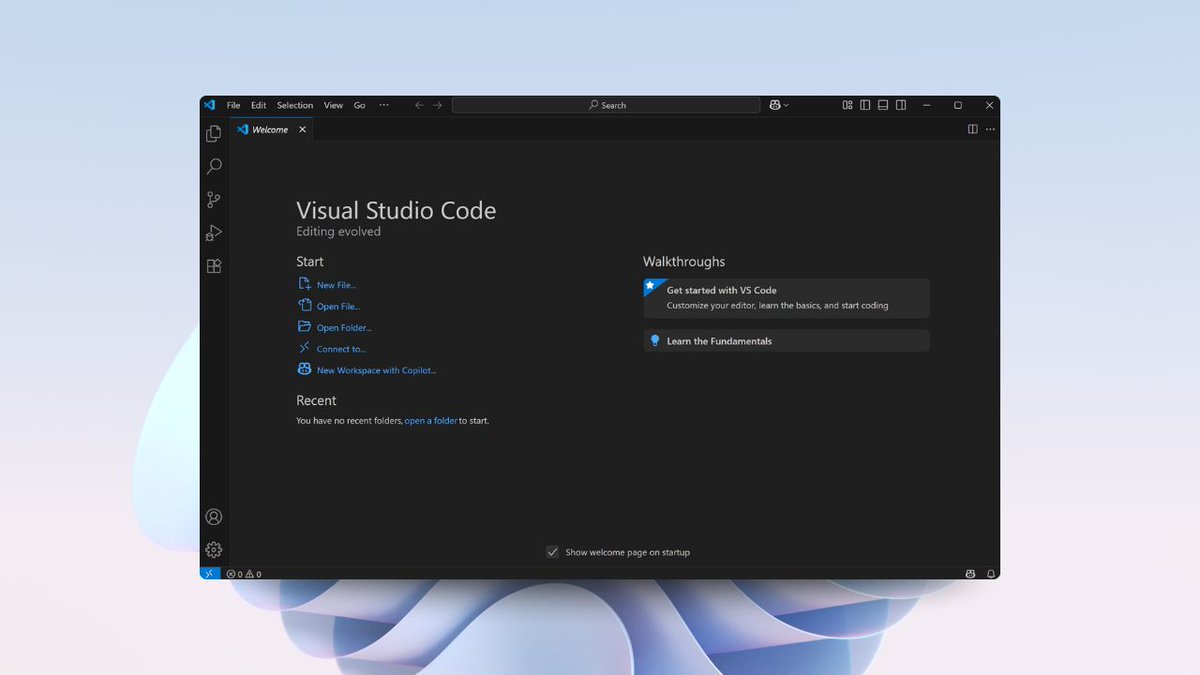
Task: Open Learn the Fundamentals walkthrough
Action: [786, 341]
